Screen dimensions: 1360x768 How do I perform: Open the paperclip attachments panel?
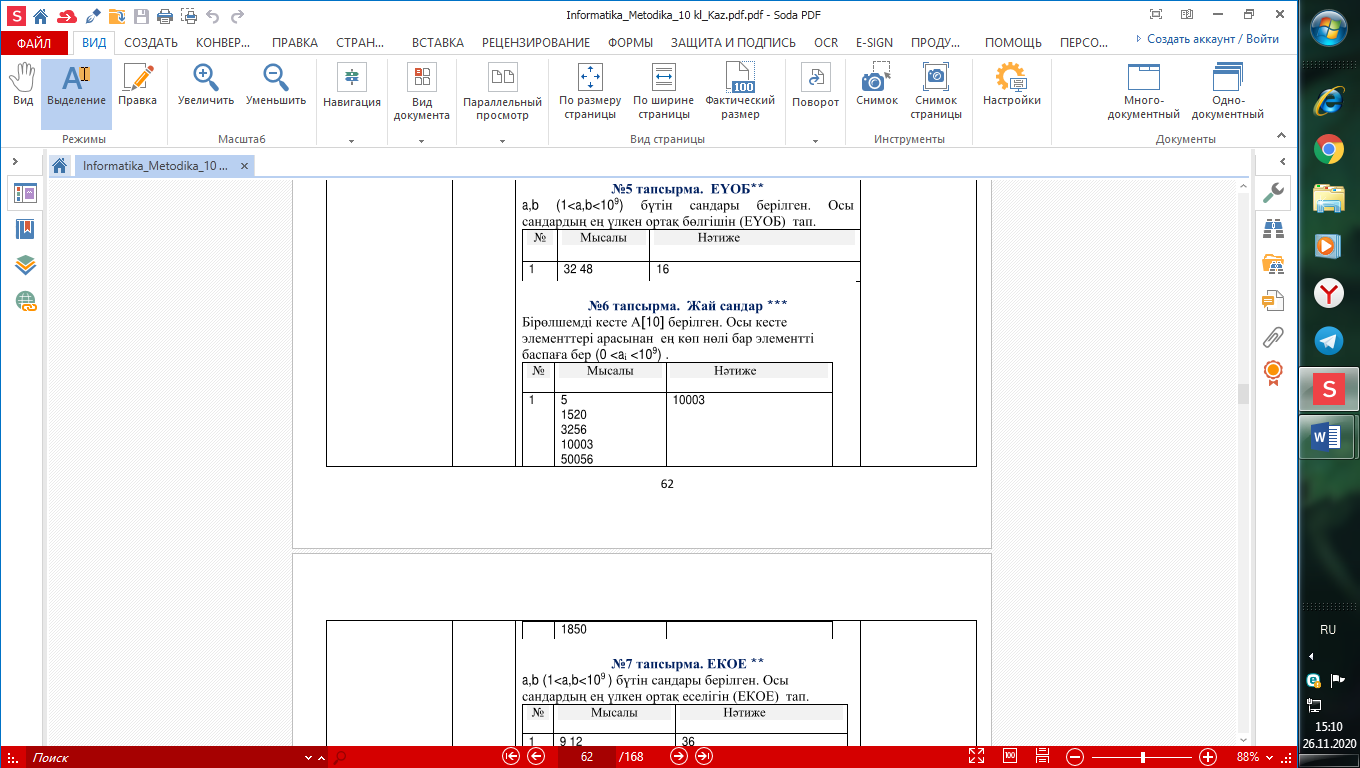coord(1273,336)
